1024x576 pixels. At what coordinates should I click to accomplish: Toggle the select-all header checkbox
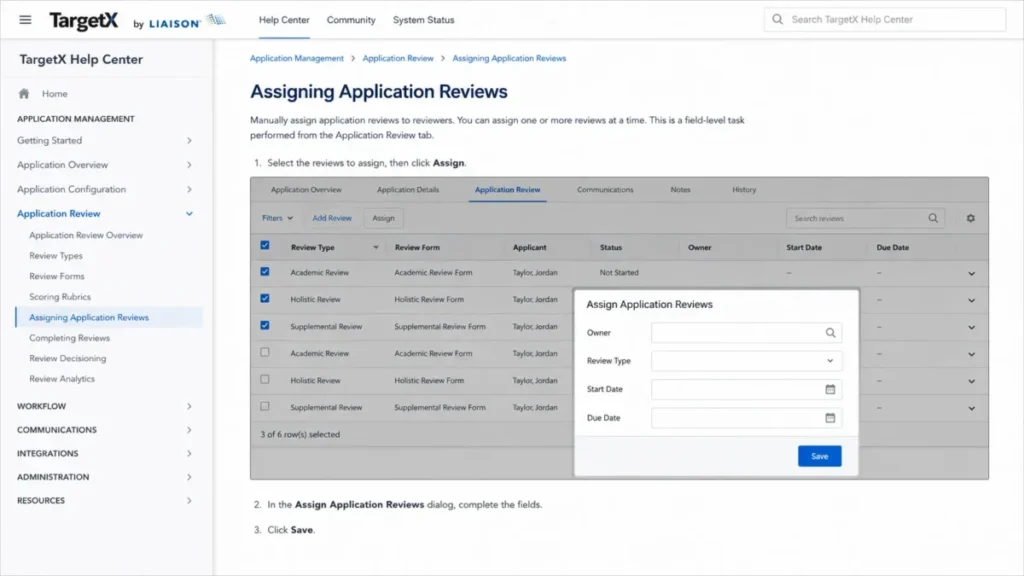point(264,246)
